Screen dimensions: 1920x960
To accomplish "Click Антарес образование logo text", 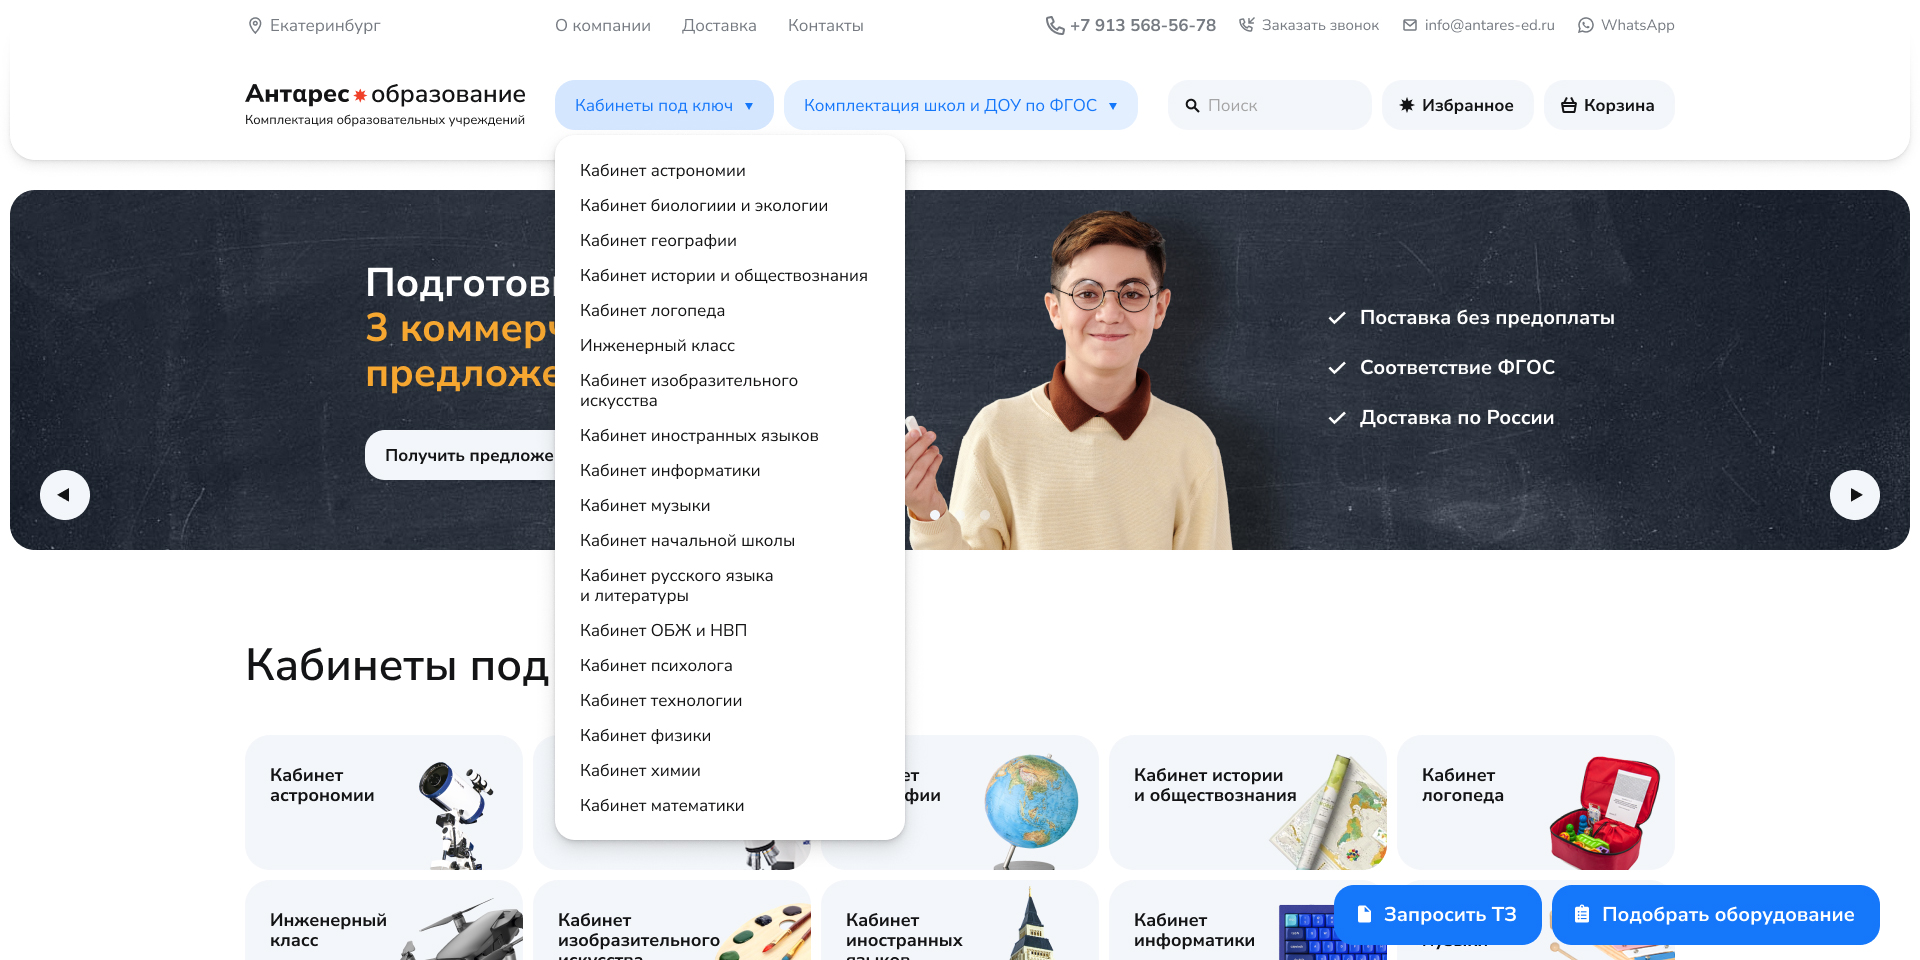I will [385, 94].
